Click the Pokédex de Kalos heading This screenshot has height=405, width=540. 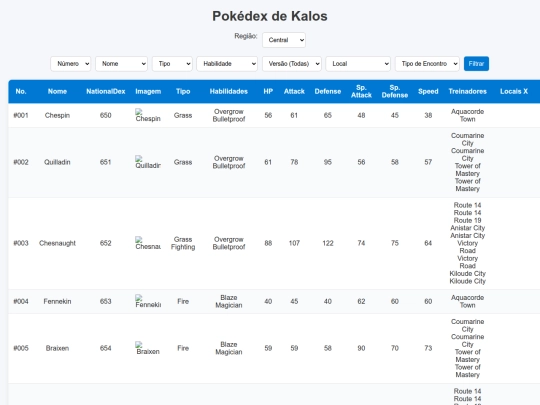(x=270, y=16)
